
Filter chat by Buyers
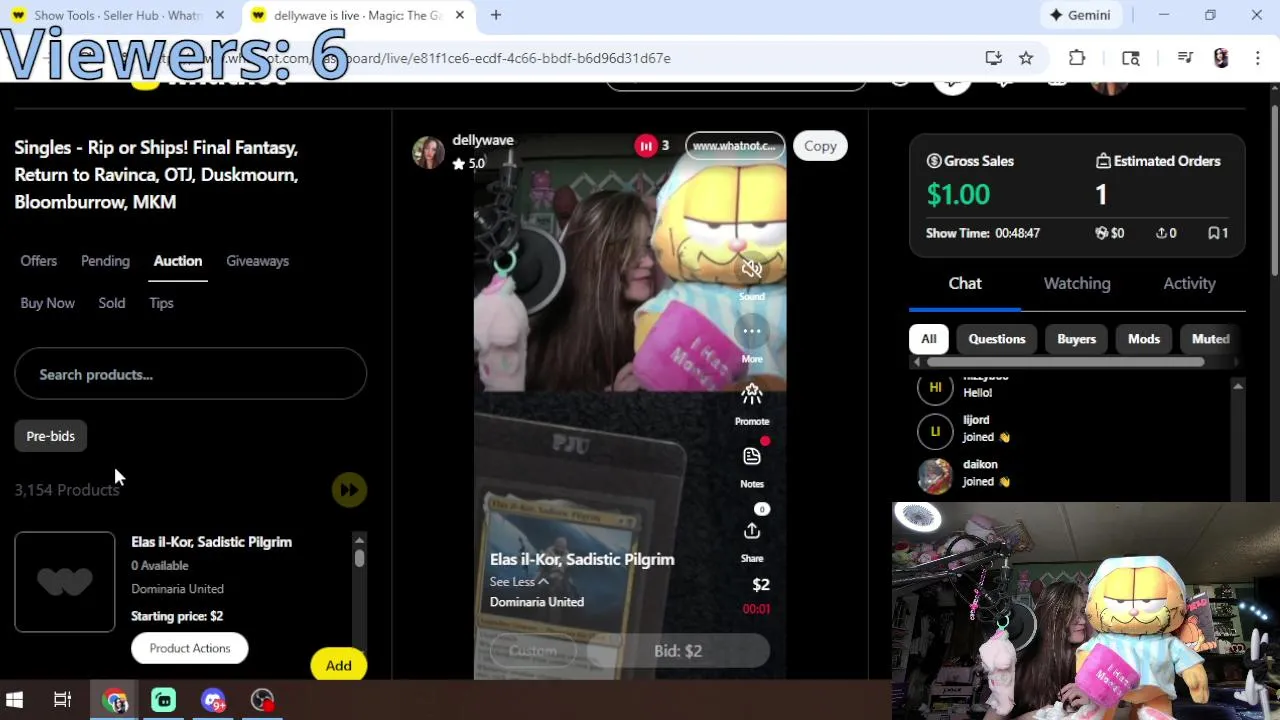[1077, 339]
